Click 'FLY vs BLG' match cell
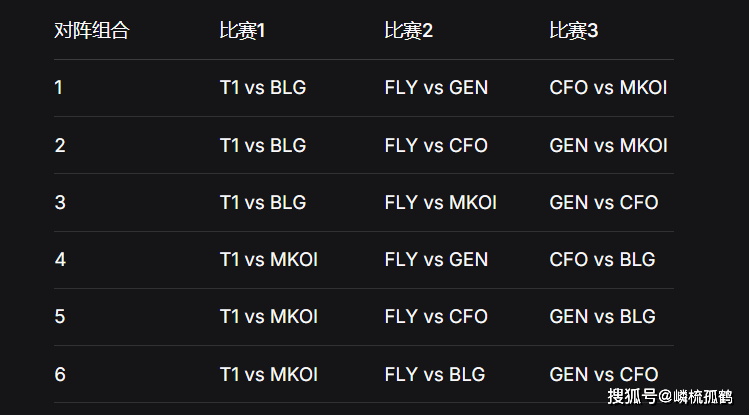749x415 pixels. click(434, 375)
